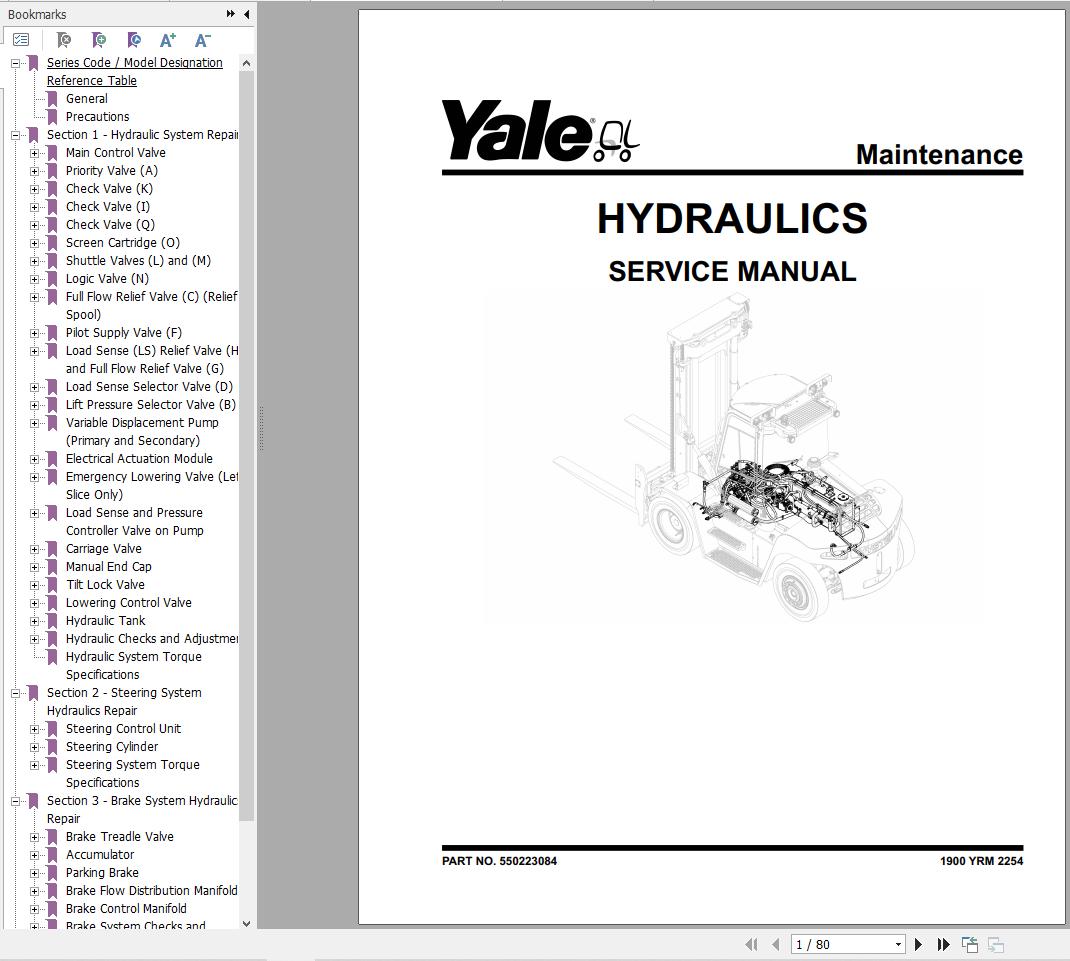Open Lift Pressure Selector Valve (B) bookmark

[x=151, y=405]
